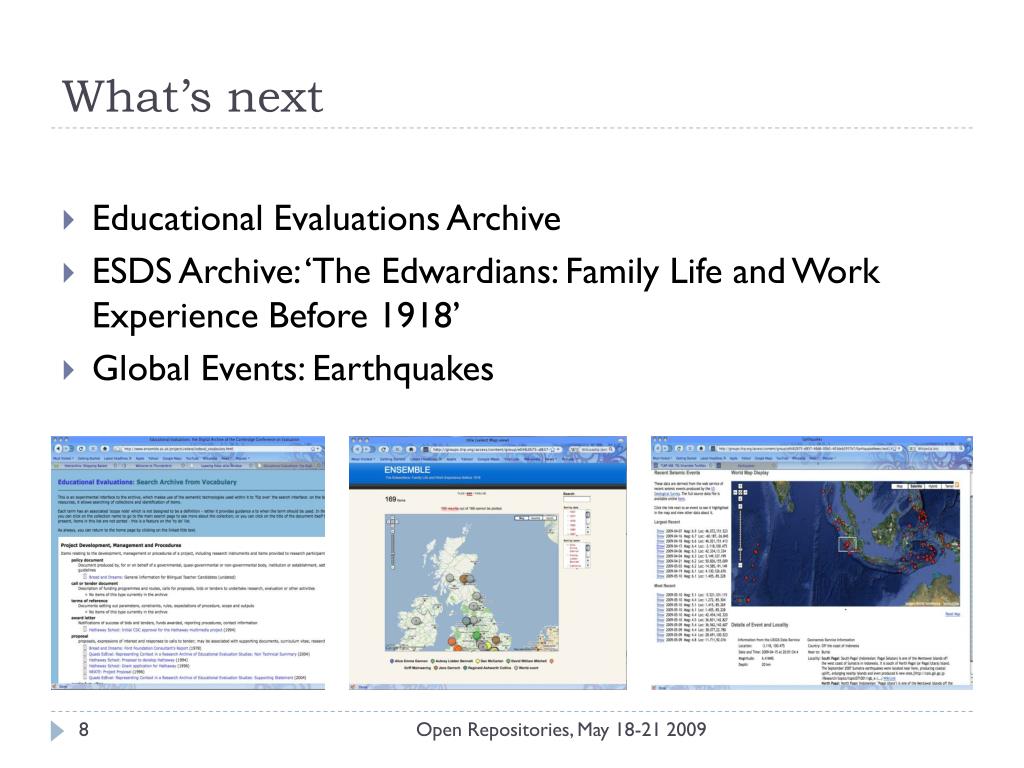Click the back button in the Earthquakes browser window

(658, 449)
